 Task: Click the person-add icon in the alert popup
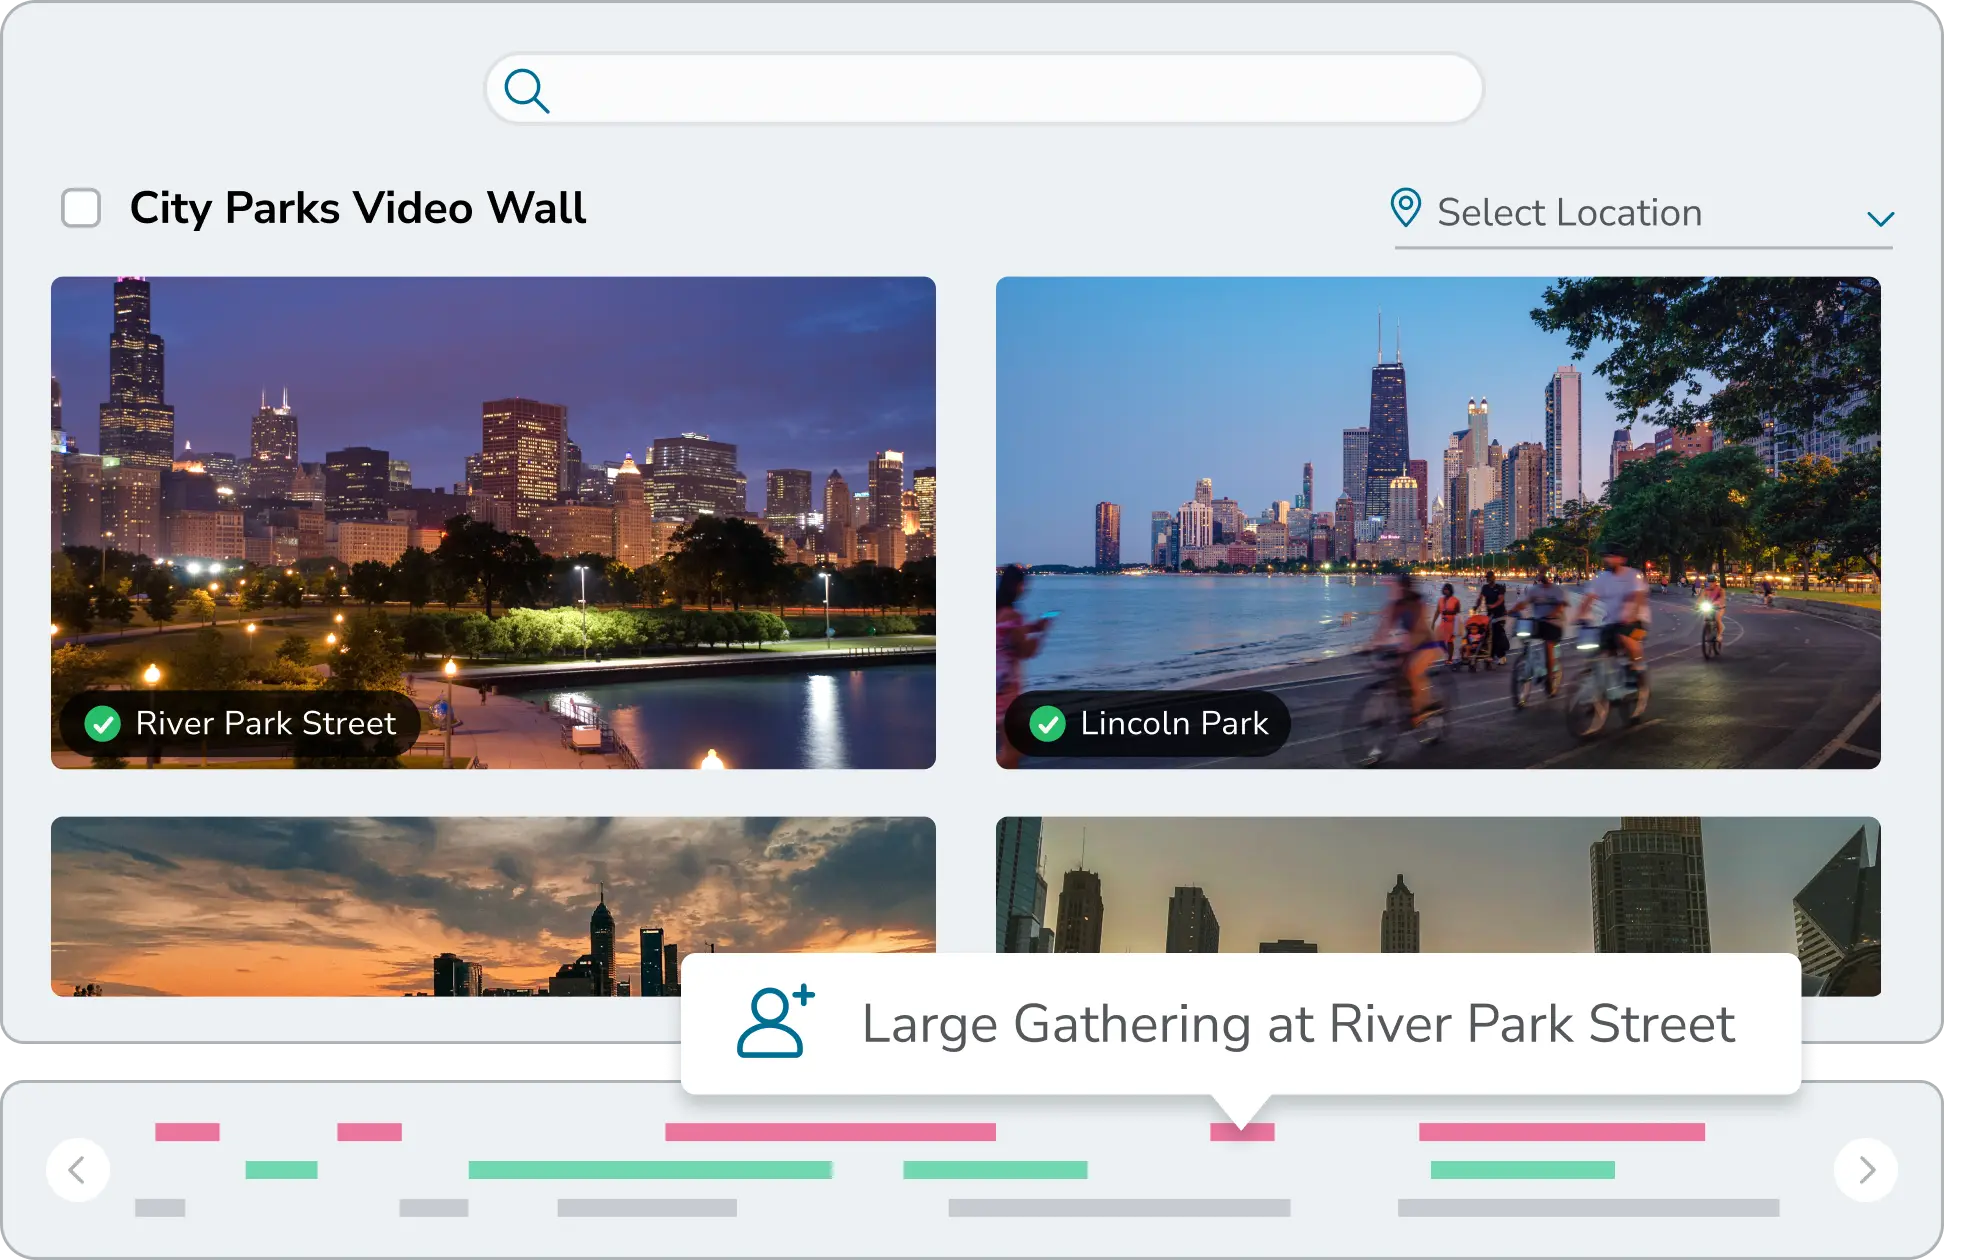pyautogui.click(x=772, y=1022)
